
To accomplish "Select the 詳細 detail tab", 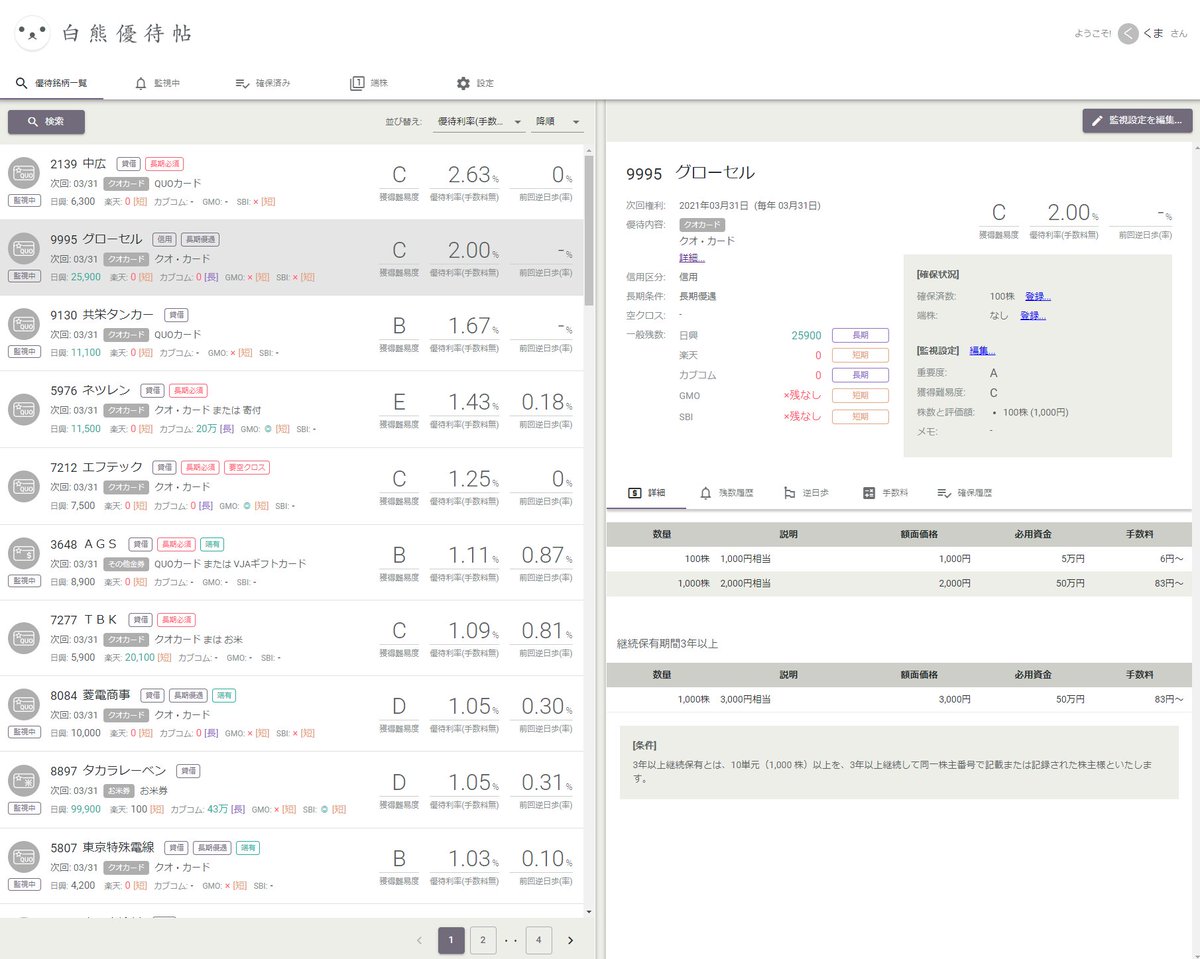I will [x=646, y=493].
